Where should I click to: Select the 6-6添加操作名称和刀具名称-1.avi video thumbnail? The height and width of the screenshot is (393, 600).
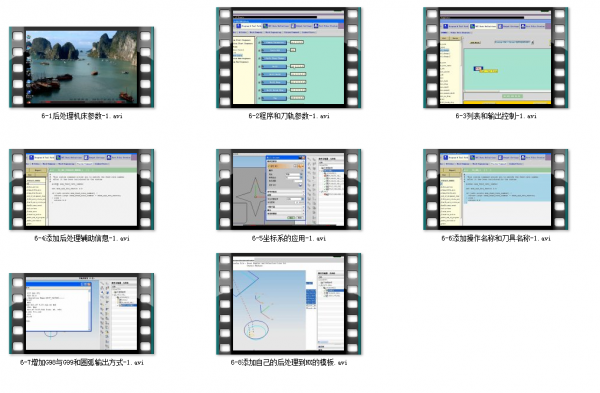pos(496,190)
